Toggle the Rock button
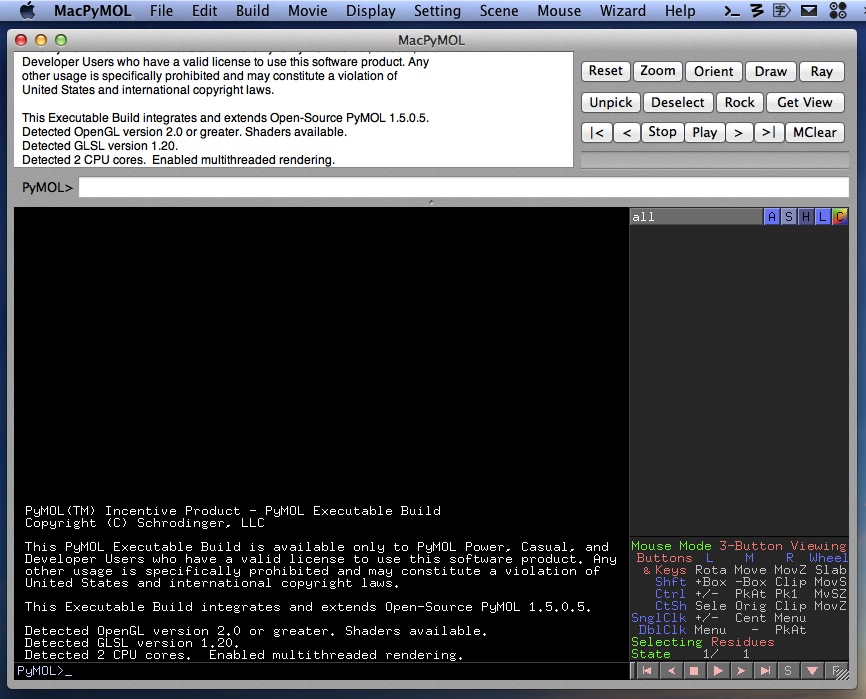The height and width of the screenshot is (699, 866). [740, 102]
